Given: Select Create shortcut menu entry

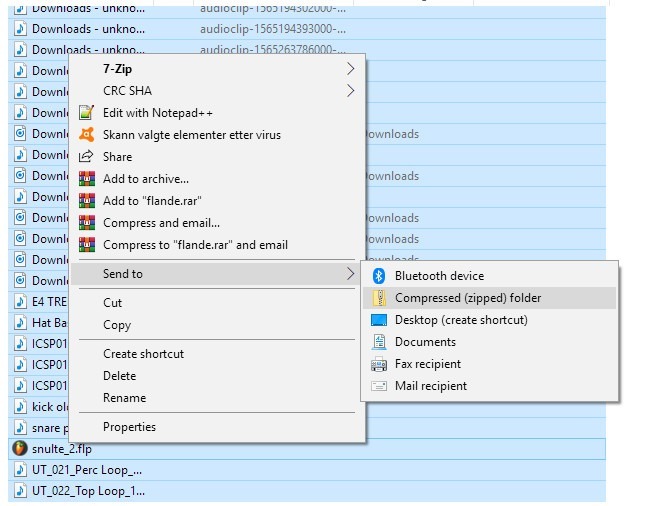Looking at the screenshot, I should tap(143, 354).
